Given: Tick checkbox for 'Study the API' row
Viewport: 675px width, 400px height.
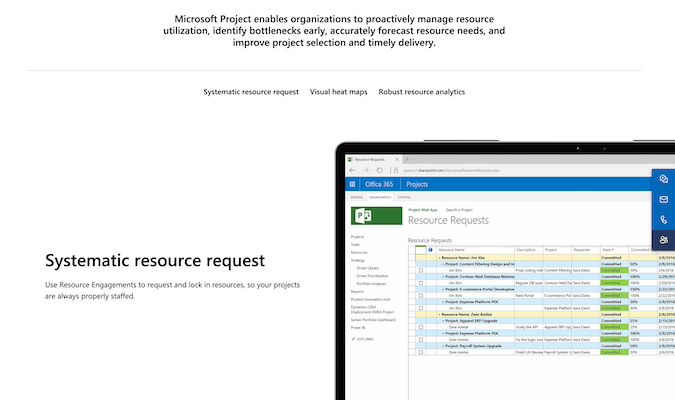Looking at the screenshot, I should pos(421,327).
